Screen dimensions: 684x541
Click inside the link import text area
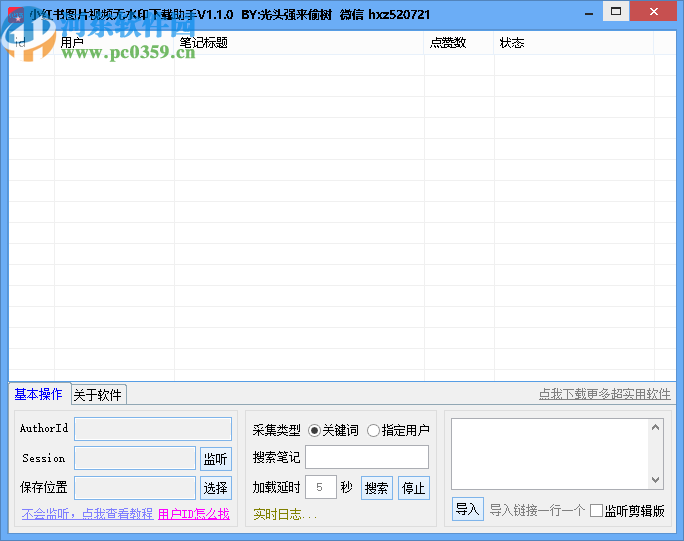pos(550,454)
